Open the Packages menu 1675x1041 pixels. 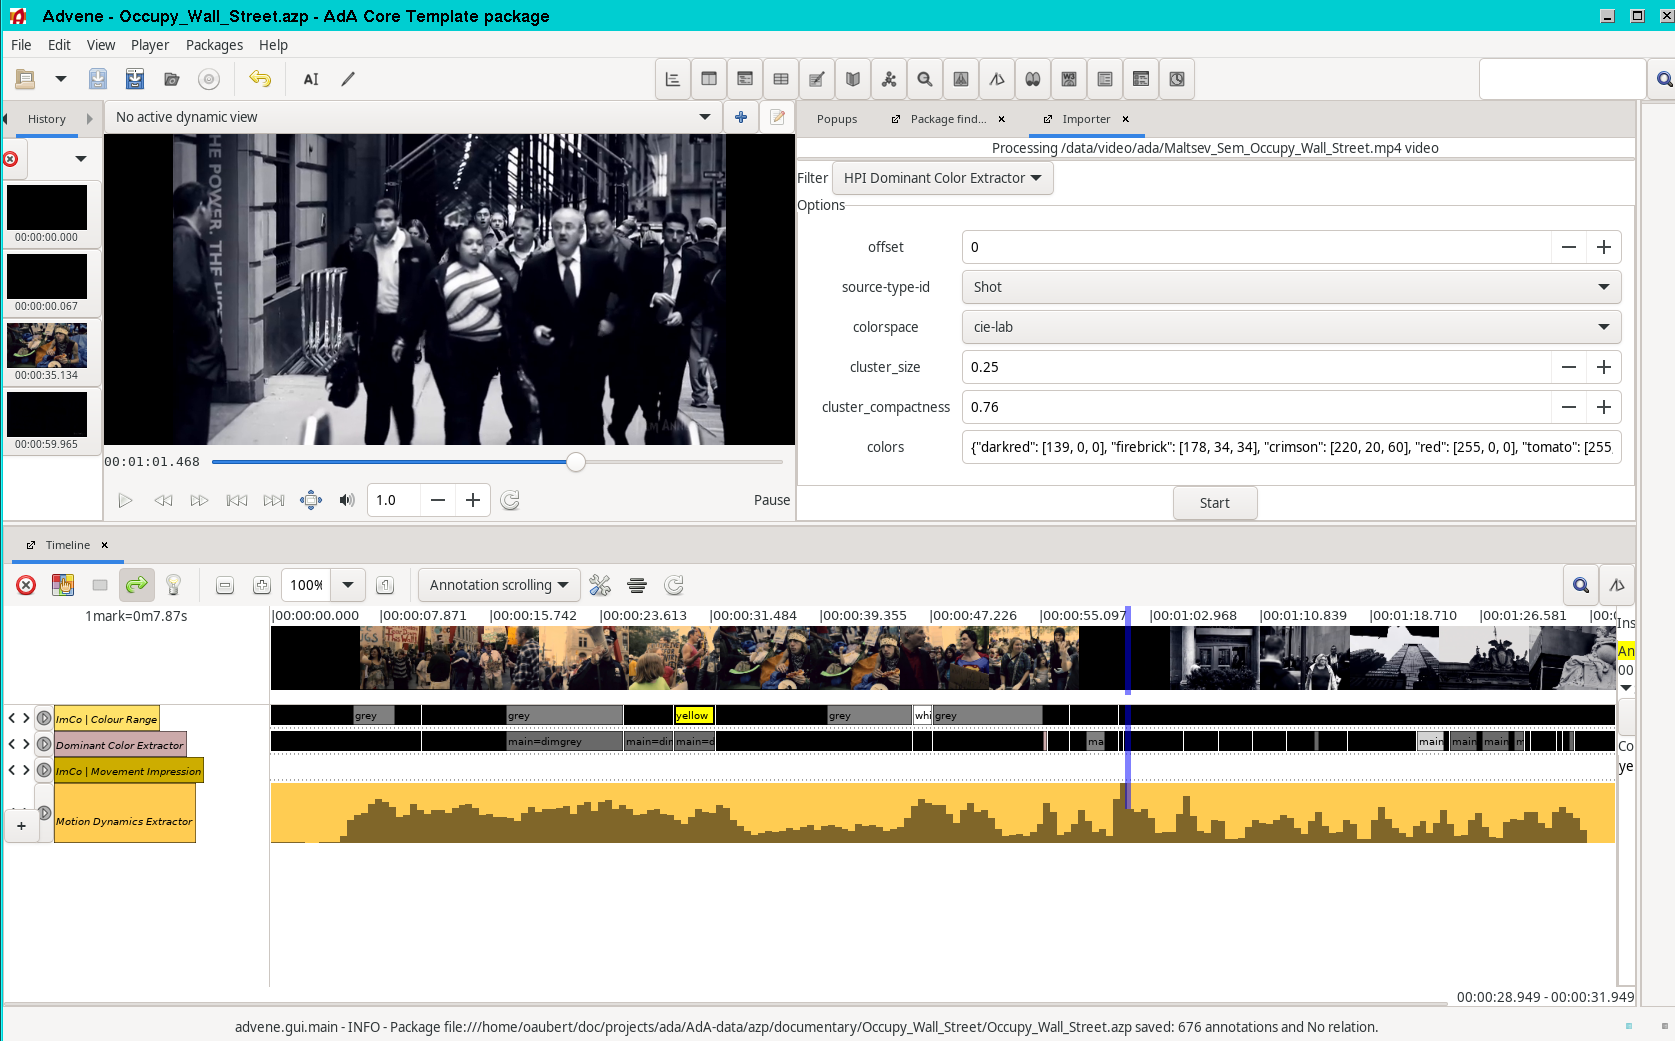pyautogui.click(x=214, y=45)
